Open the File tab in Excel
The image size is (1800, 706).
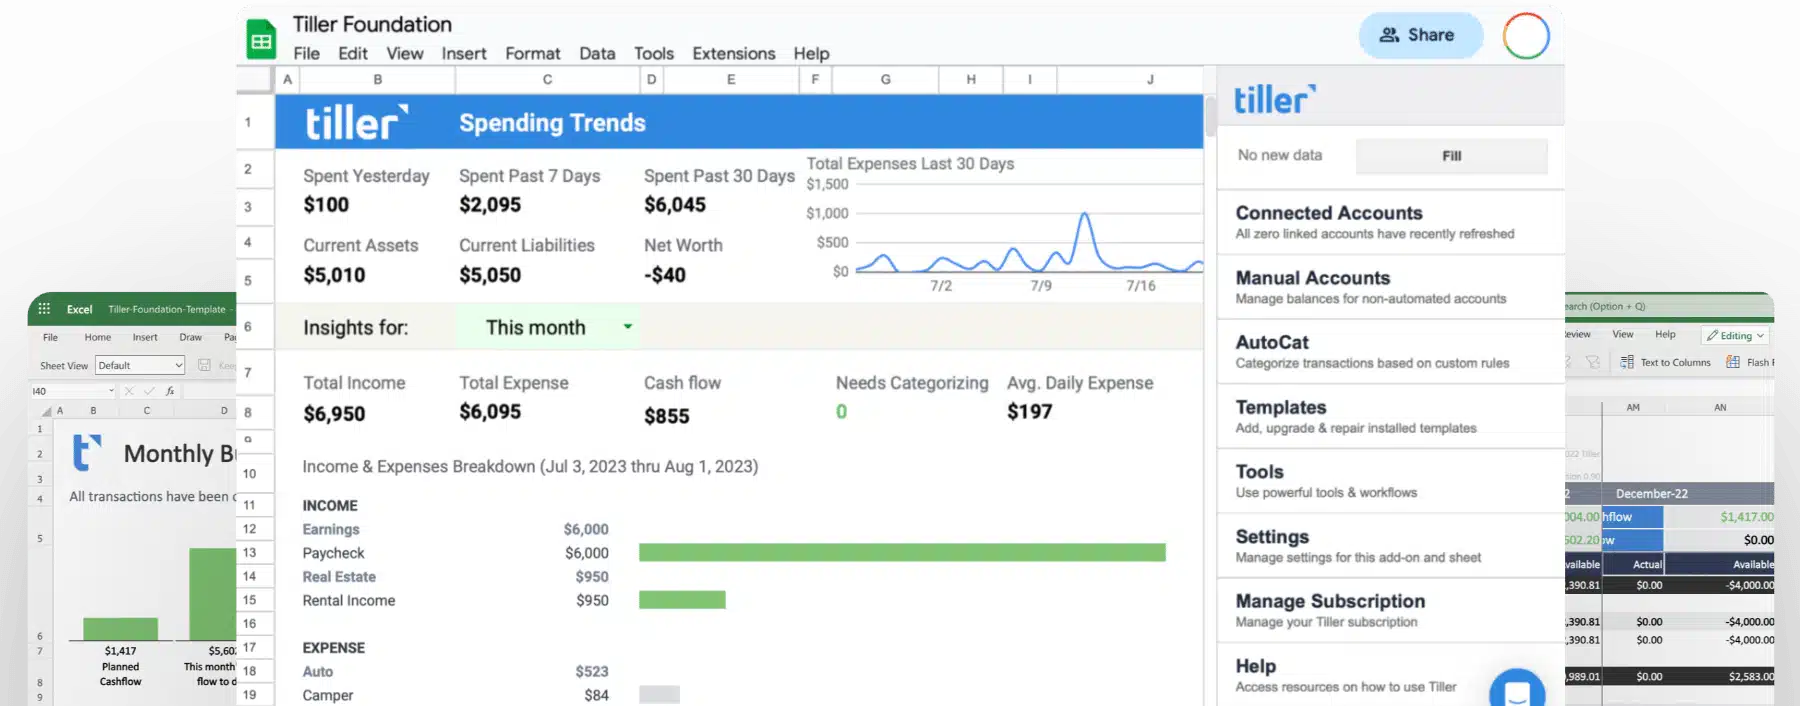pyautogui.click(x=50, y=337)
